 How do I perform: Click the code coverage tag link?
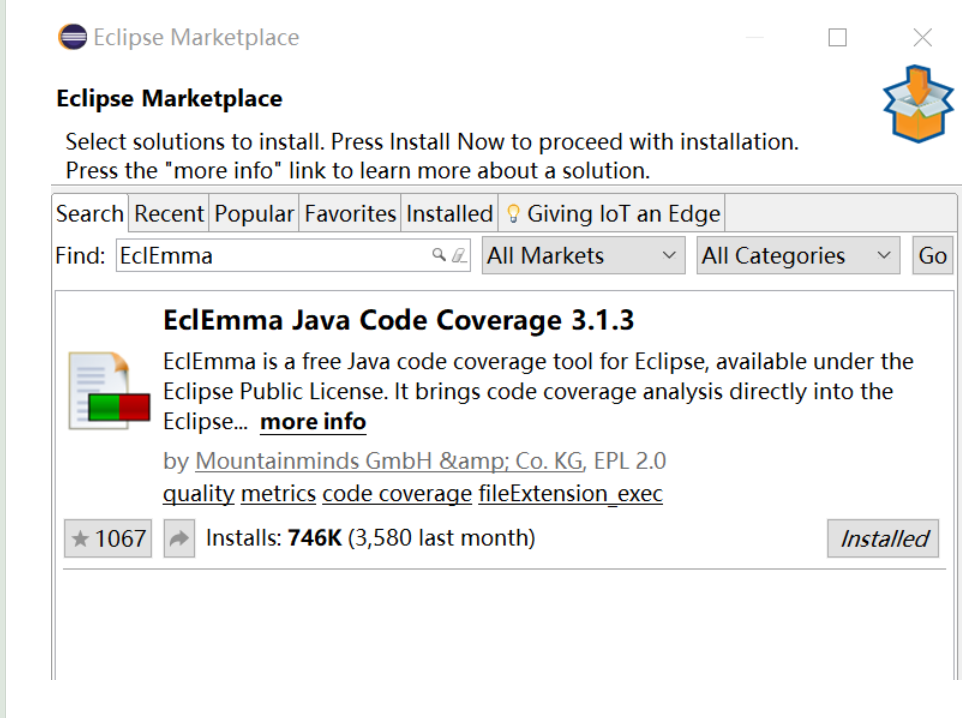point(397,494)
